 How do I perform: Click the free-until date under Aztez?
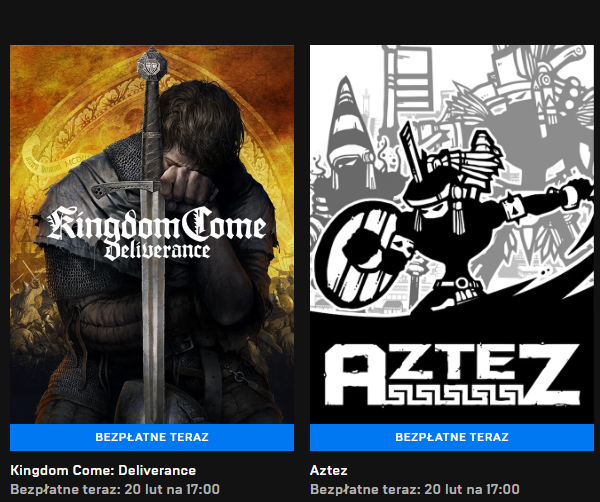pos(415,489)
